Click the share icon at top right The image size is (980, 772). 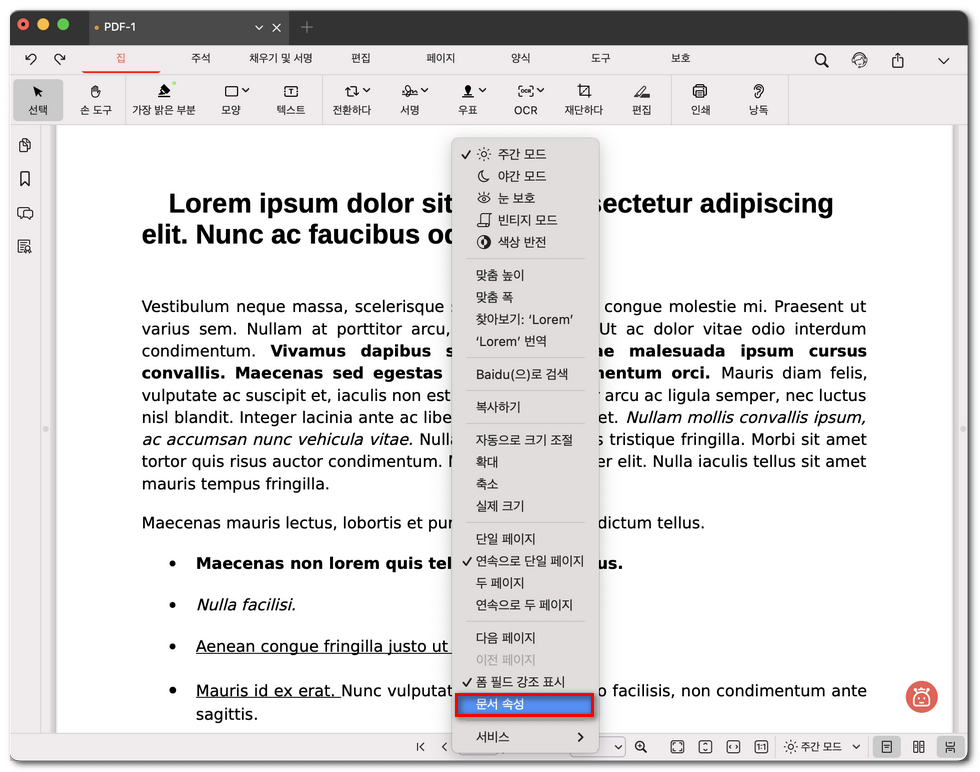[898, 60]
